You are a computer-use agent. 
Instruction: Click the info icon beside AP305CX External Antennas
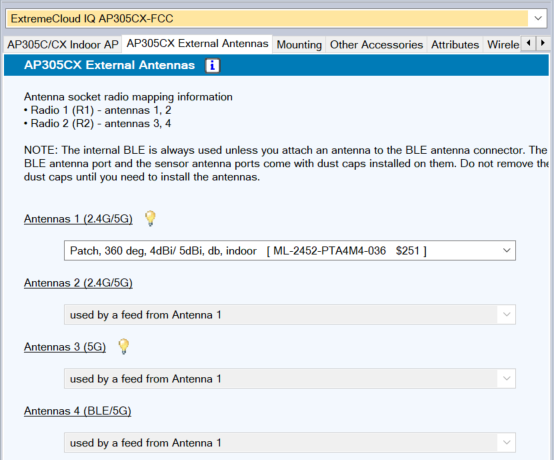coord(212,65)
